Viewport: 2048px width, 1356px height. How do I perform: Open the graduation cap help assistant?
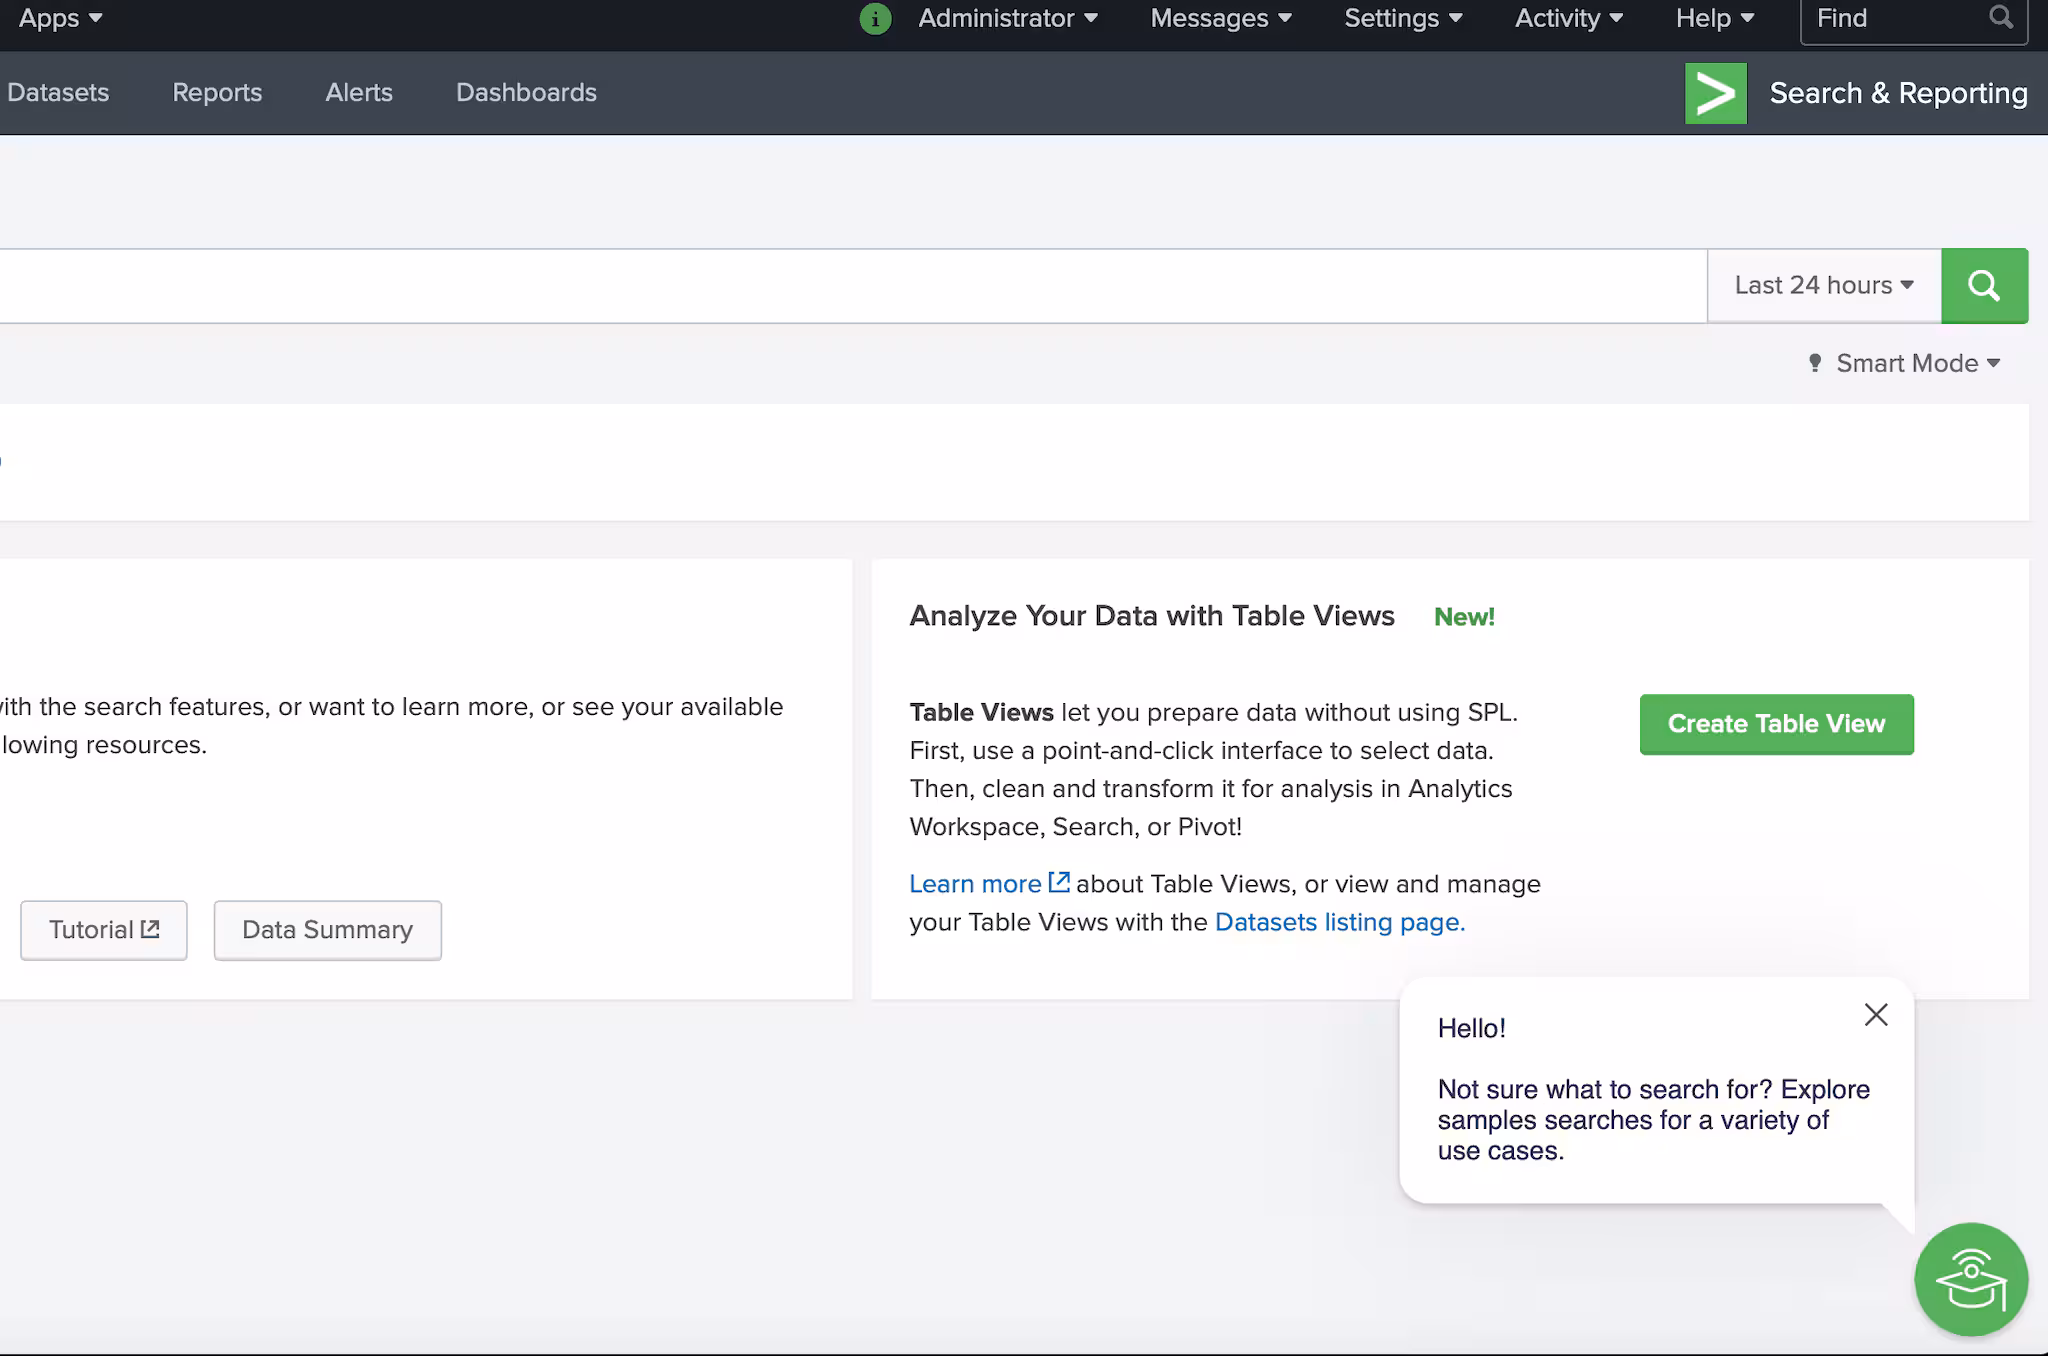click(x=1970, y=1279)
